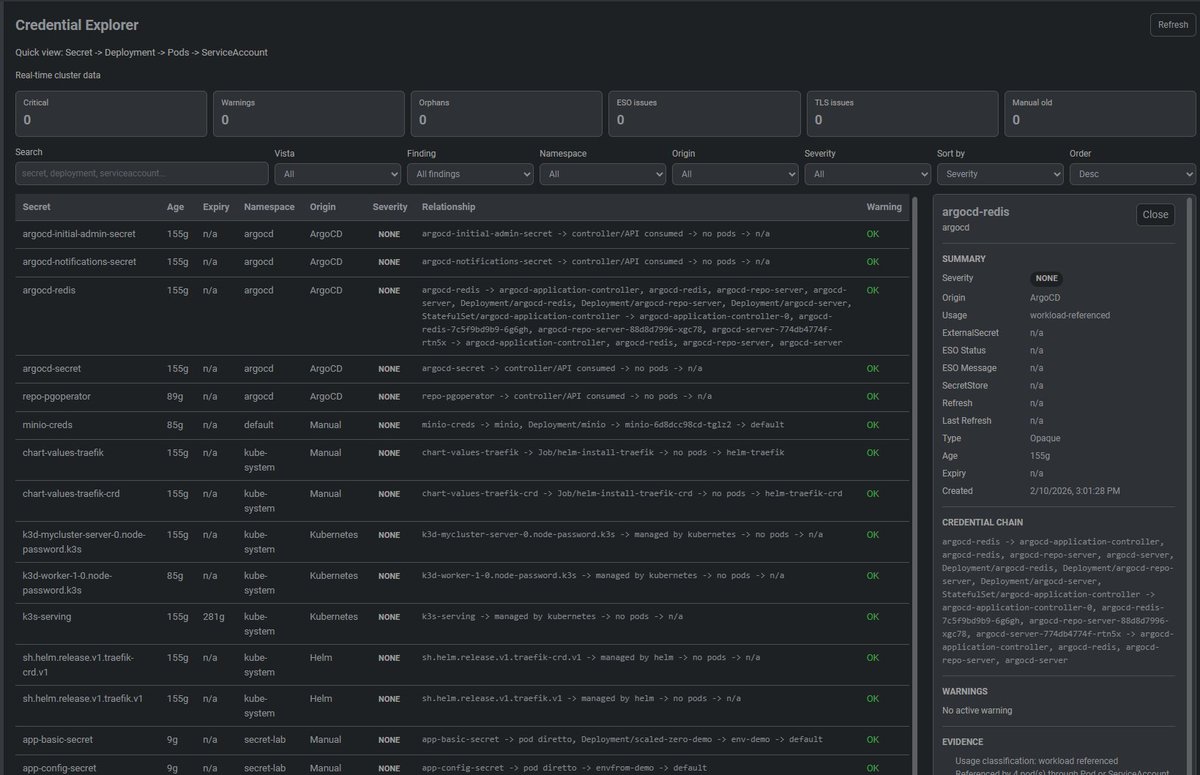The image size is (1200, 775).
Task: Select the Warnings summary card
Action: pos(308,113)
